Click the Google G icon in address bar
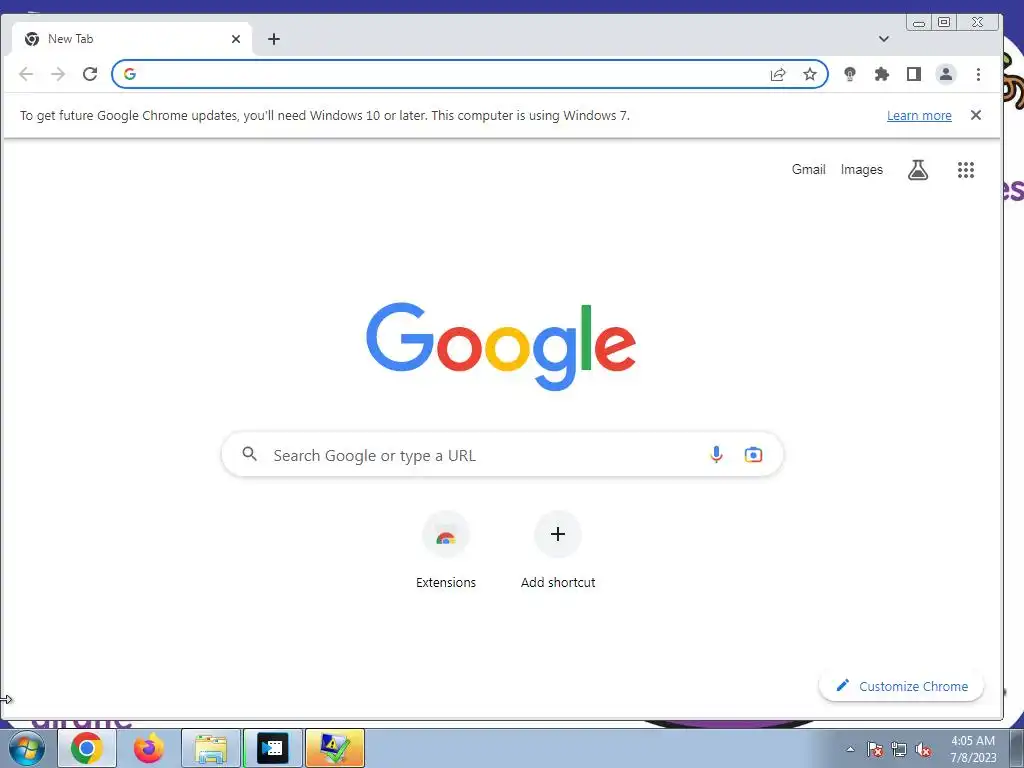This screenshot has height=768, width=1024. [130, 74]
